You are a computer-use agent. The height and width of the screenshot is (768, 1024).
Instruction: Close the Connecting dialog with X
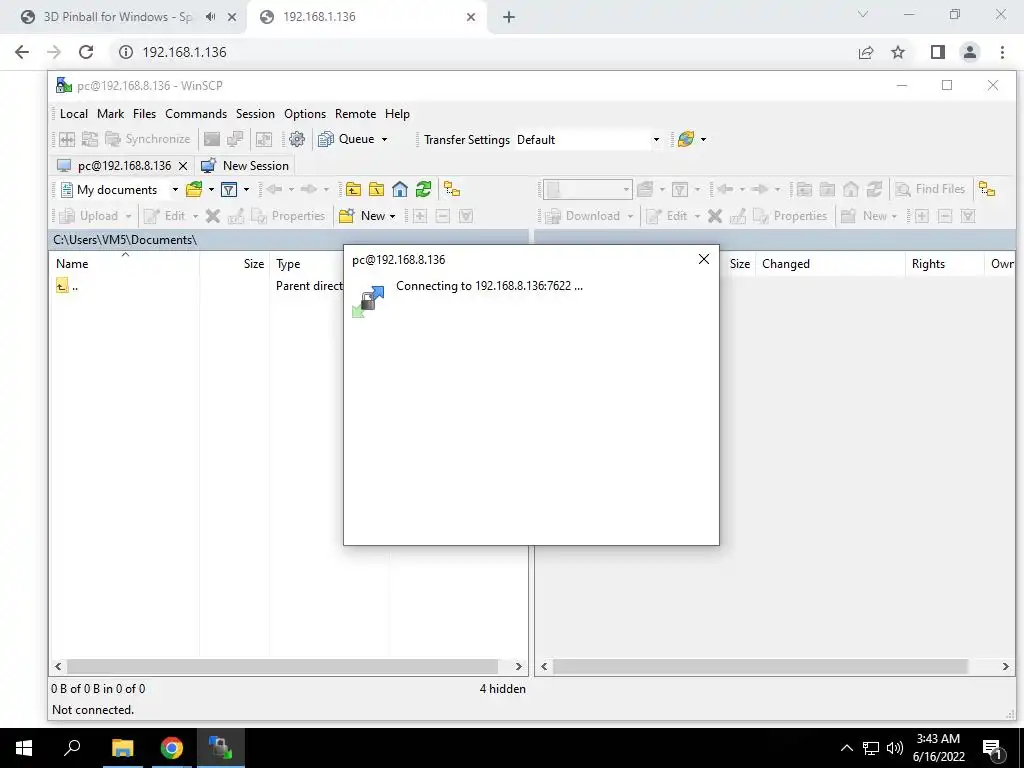703,259
